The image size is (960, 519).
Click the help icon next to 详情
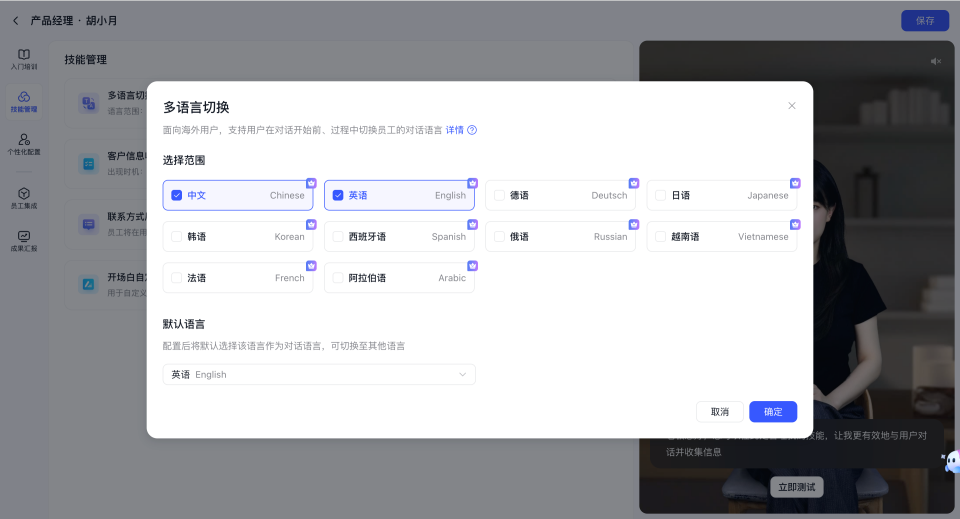pos(472,130)
